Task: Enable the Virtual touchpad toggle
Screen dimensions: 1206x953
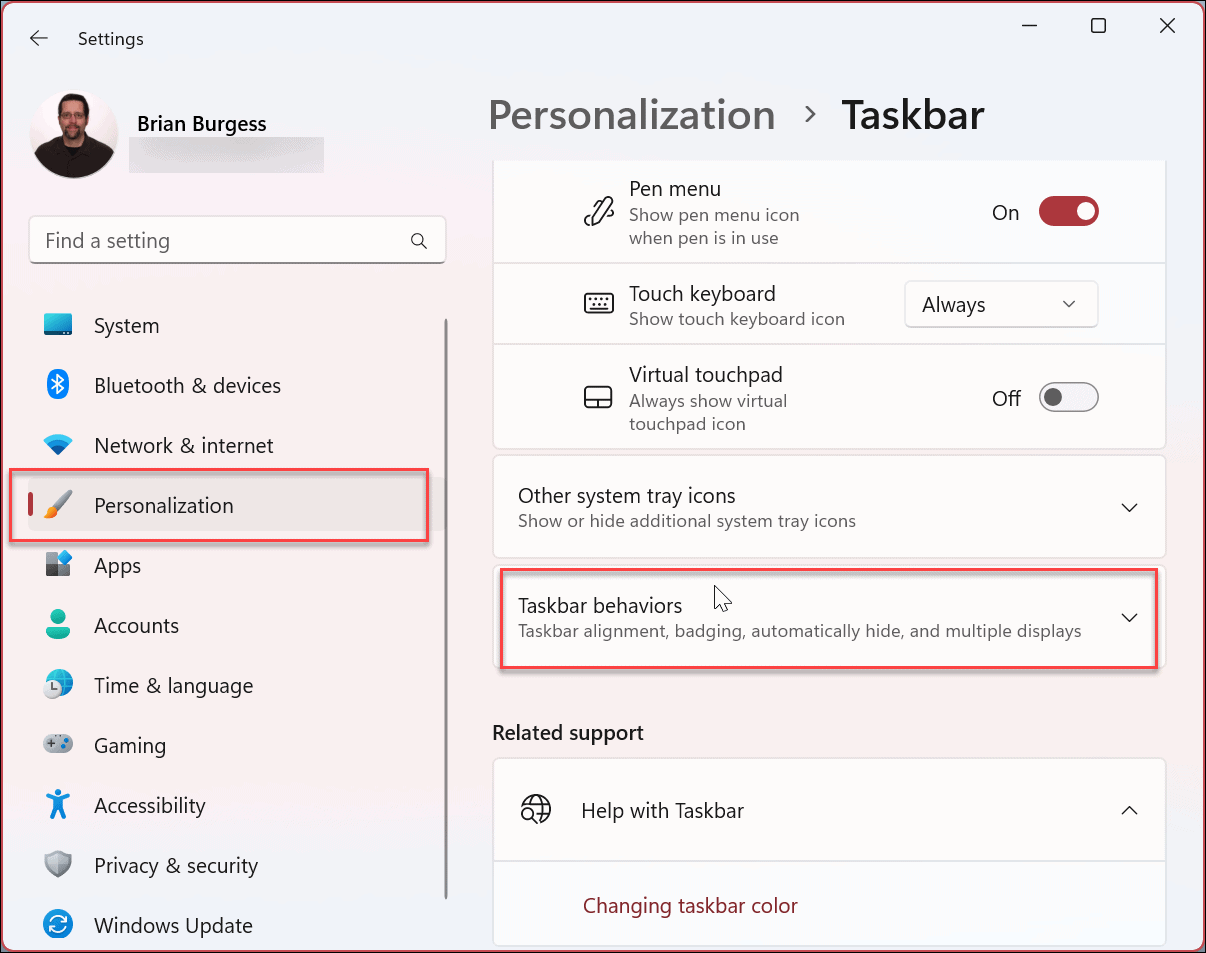Action: click(x=1068, y=397)
